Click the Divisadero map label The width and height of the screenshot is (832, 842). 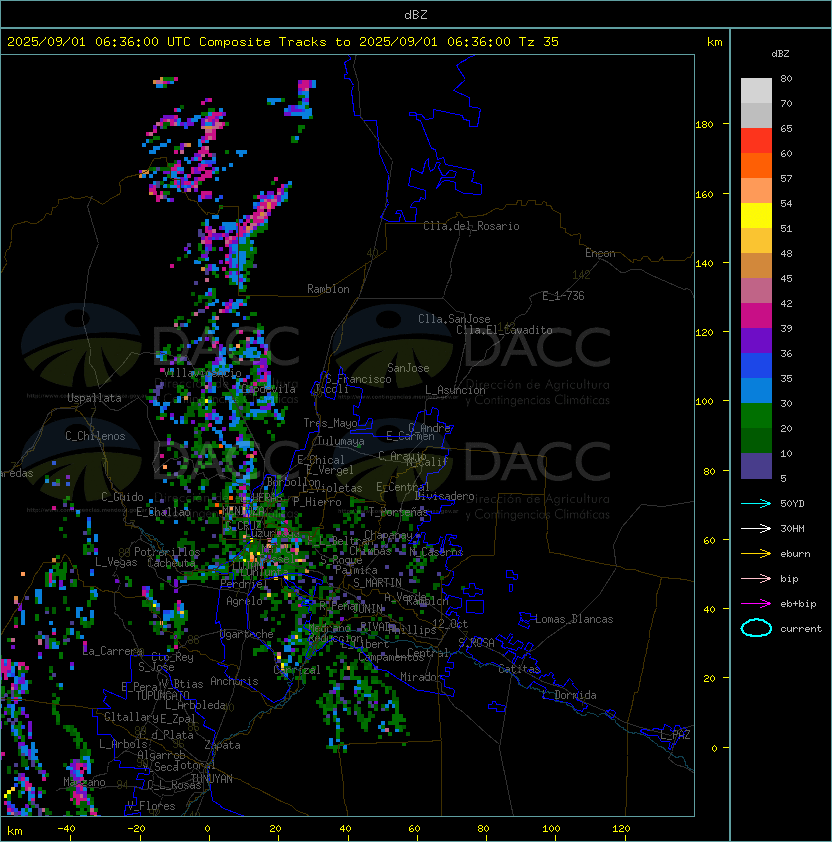pos(445,496)
